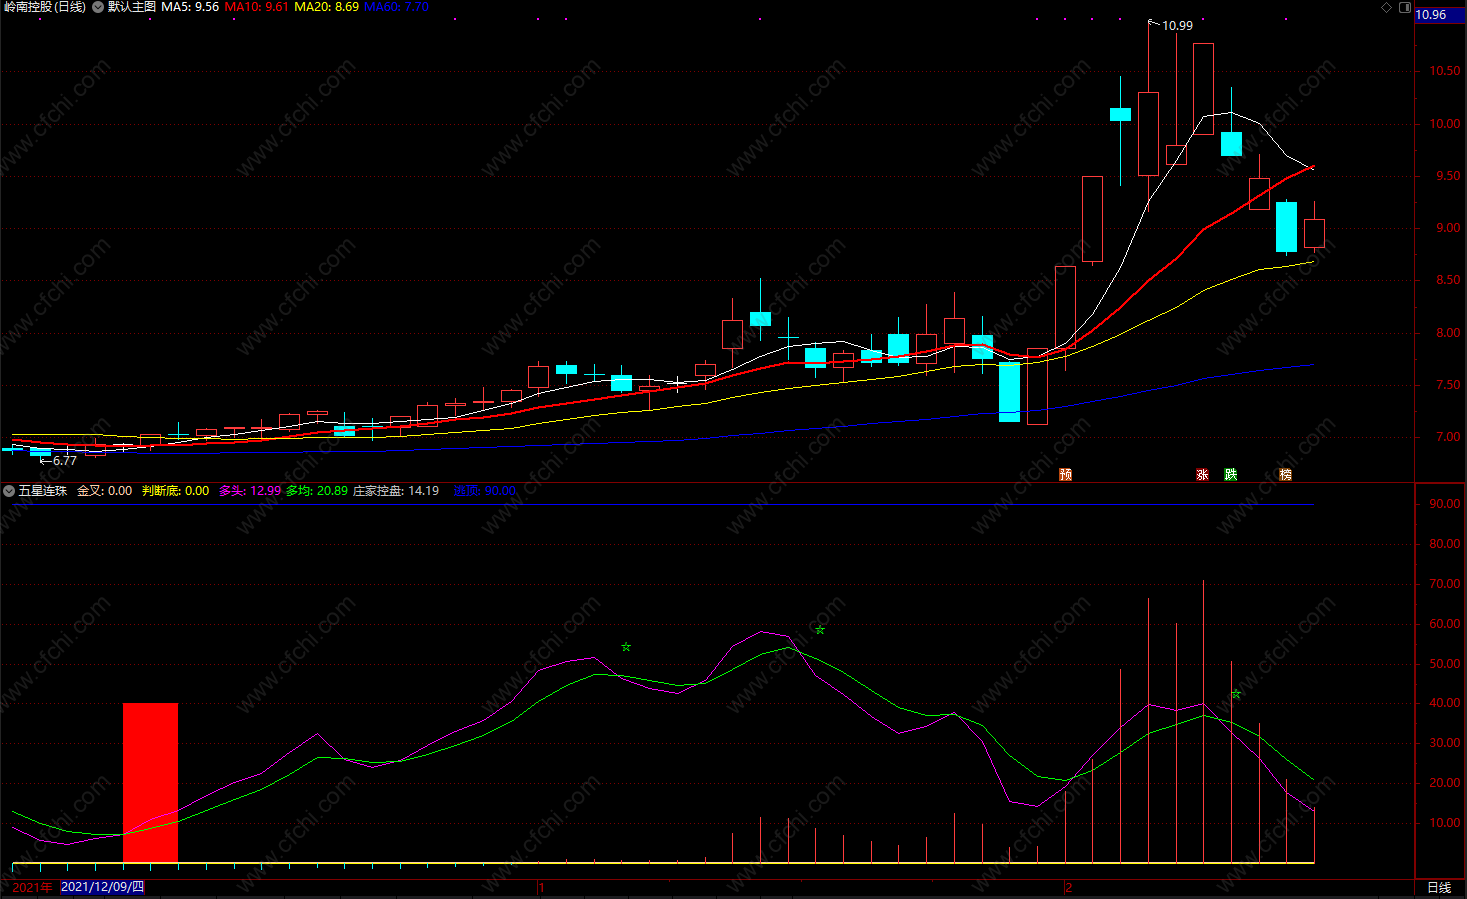The height and width of the screenshot is (899, 1467).
Task: Click the 多头: 12.99 value label
Action: pyautogui.click(x=250, y=491)
